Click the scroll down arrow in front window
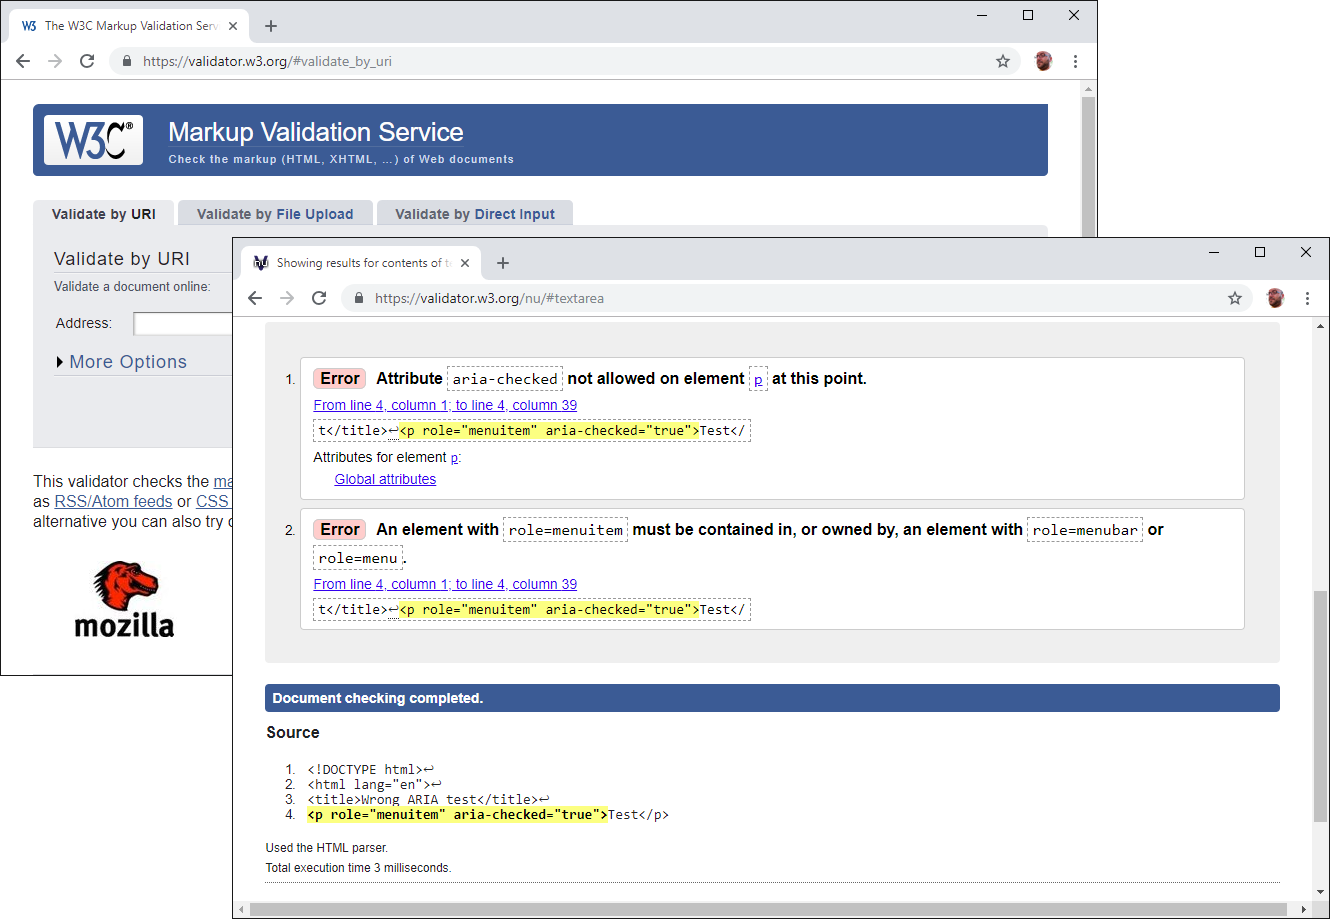Viewport: 1330px width, 919px height. tap(1321, 892)
